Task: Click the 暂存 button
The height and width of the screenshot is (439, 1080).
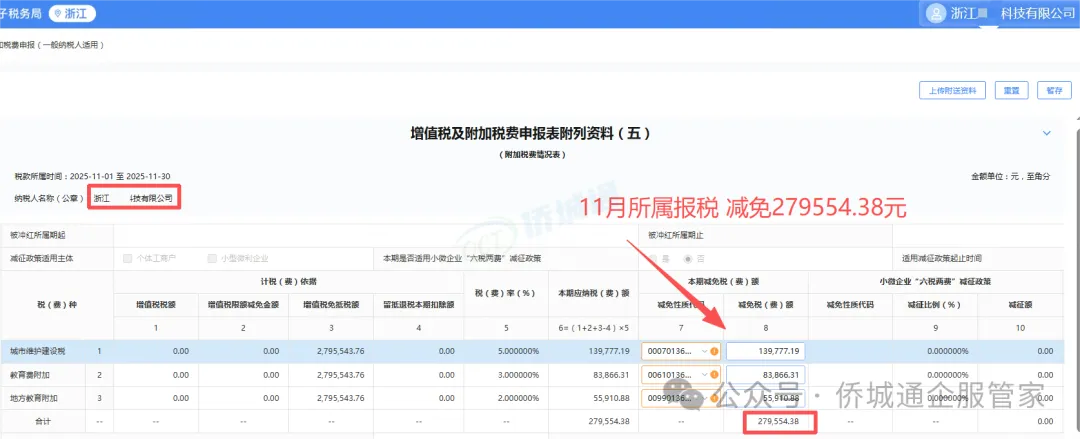Action: point(1055,90)
